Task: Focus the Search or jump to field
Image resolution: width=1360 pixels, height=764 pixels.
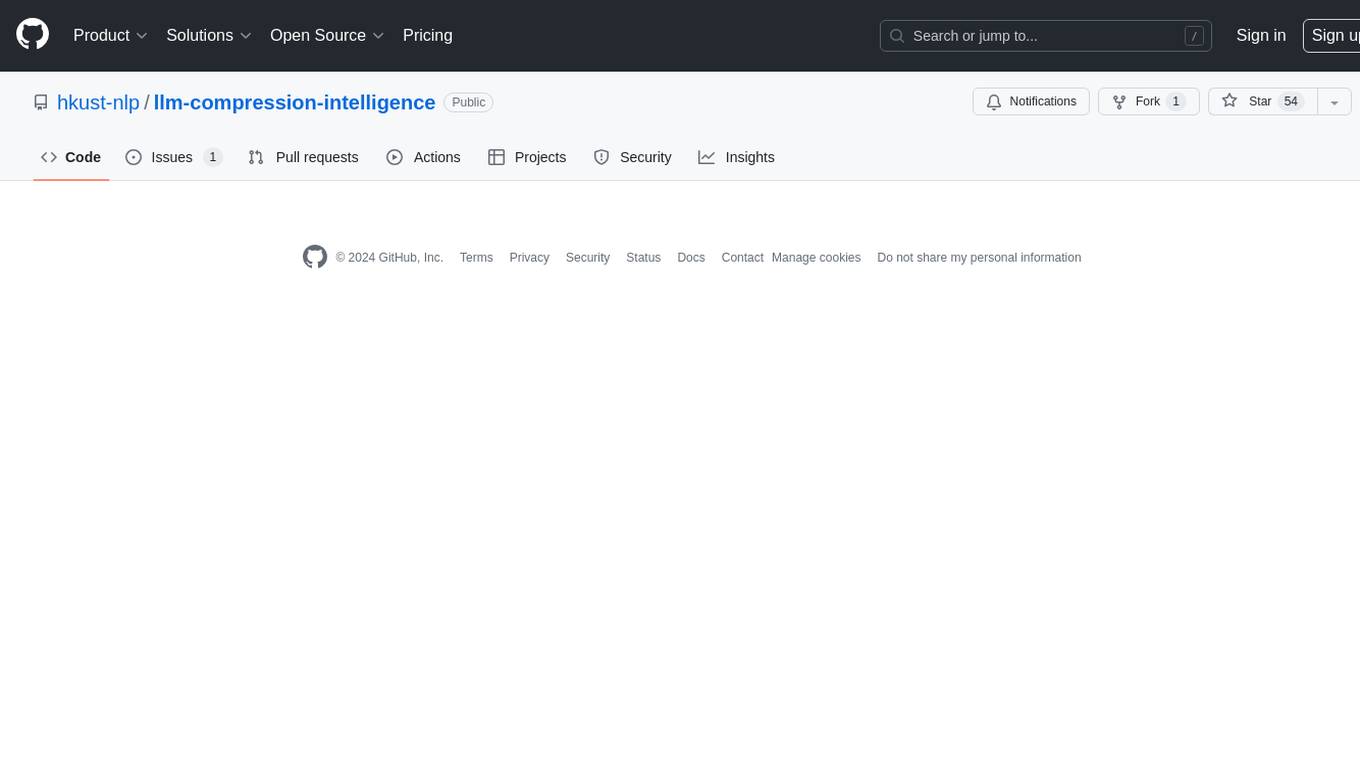Action: coord(1046,36)
